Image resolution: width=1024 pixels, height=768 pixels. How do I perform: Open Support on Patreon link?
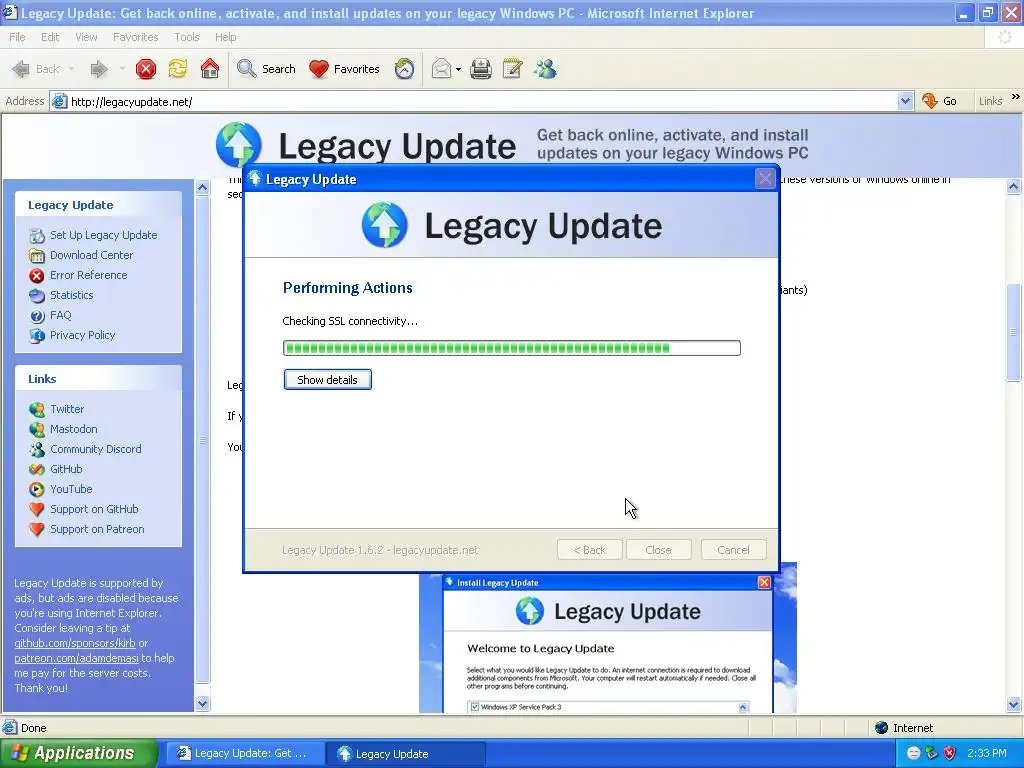tap(97, 530)
